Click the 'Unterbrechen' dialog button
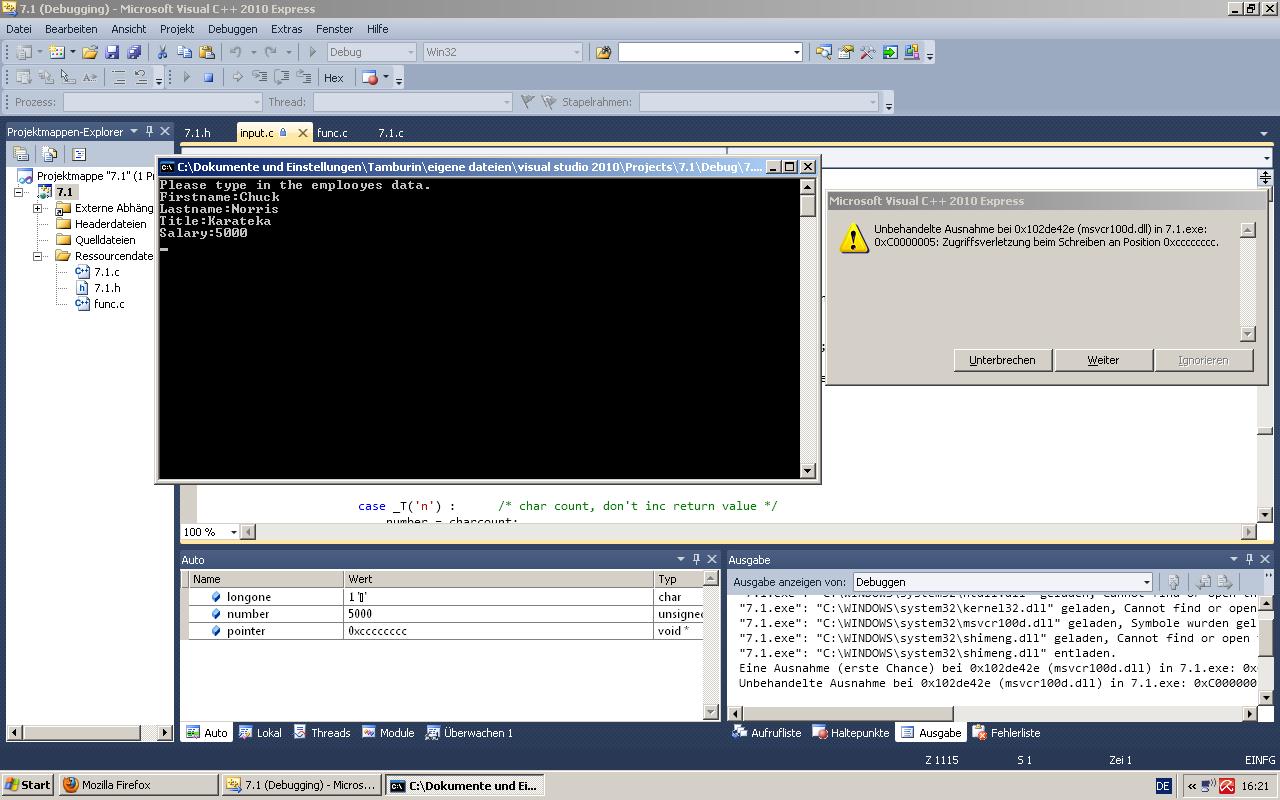The height and width of the screenshot is (800, 1280). point(1002,360)
